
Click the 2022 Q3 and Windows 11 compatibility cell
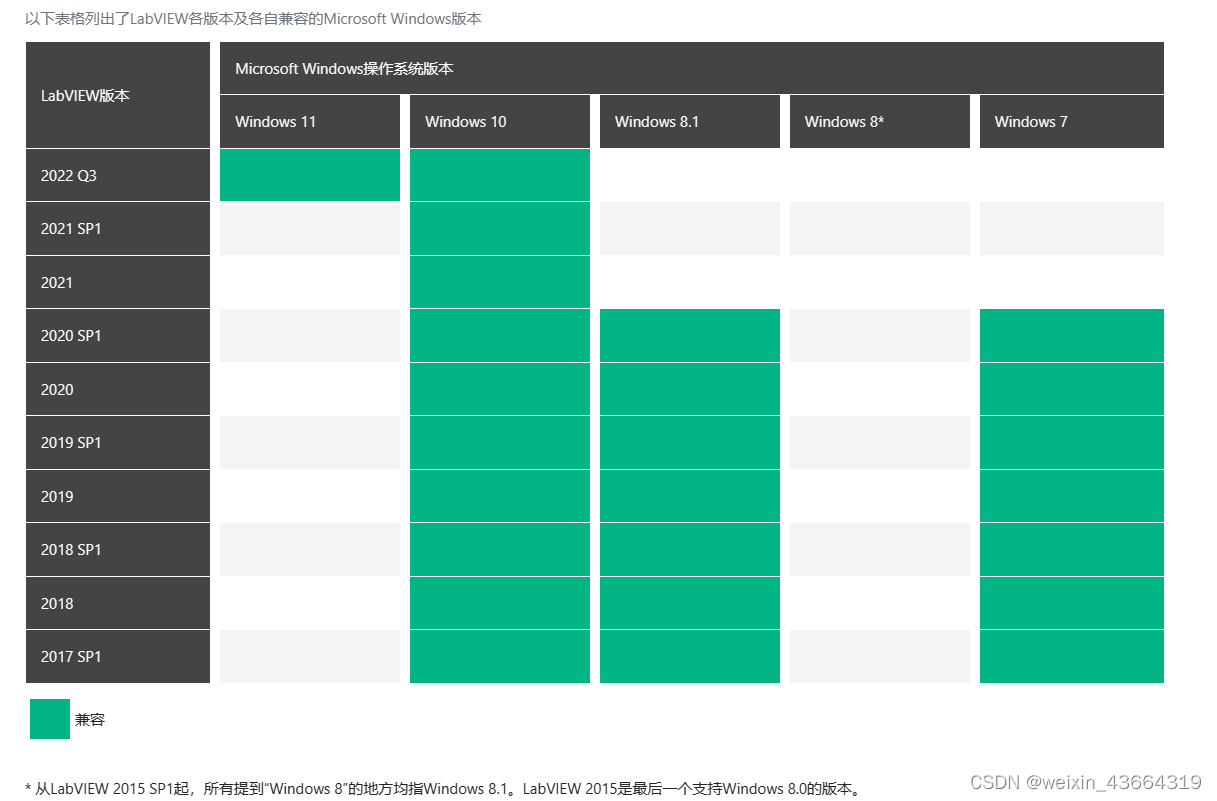pyautogui.click(x=310, y=175)
